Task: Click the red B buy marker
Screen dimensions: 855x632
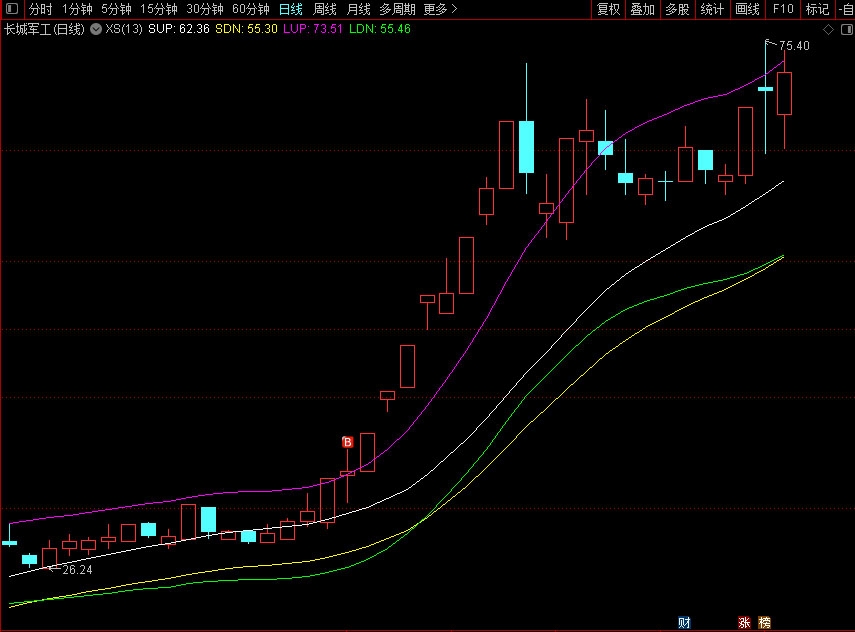Action: (347, 442)
